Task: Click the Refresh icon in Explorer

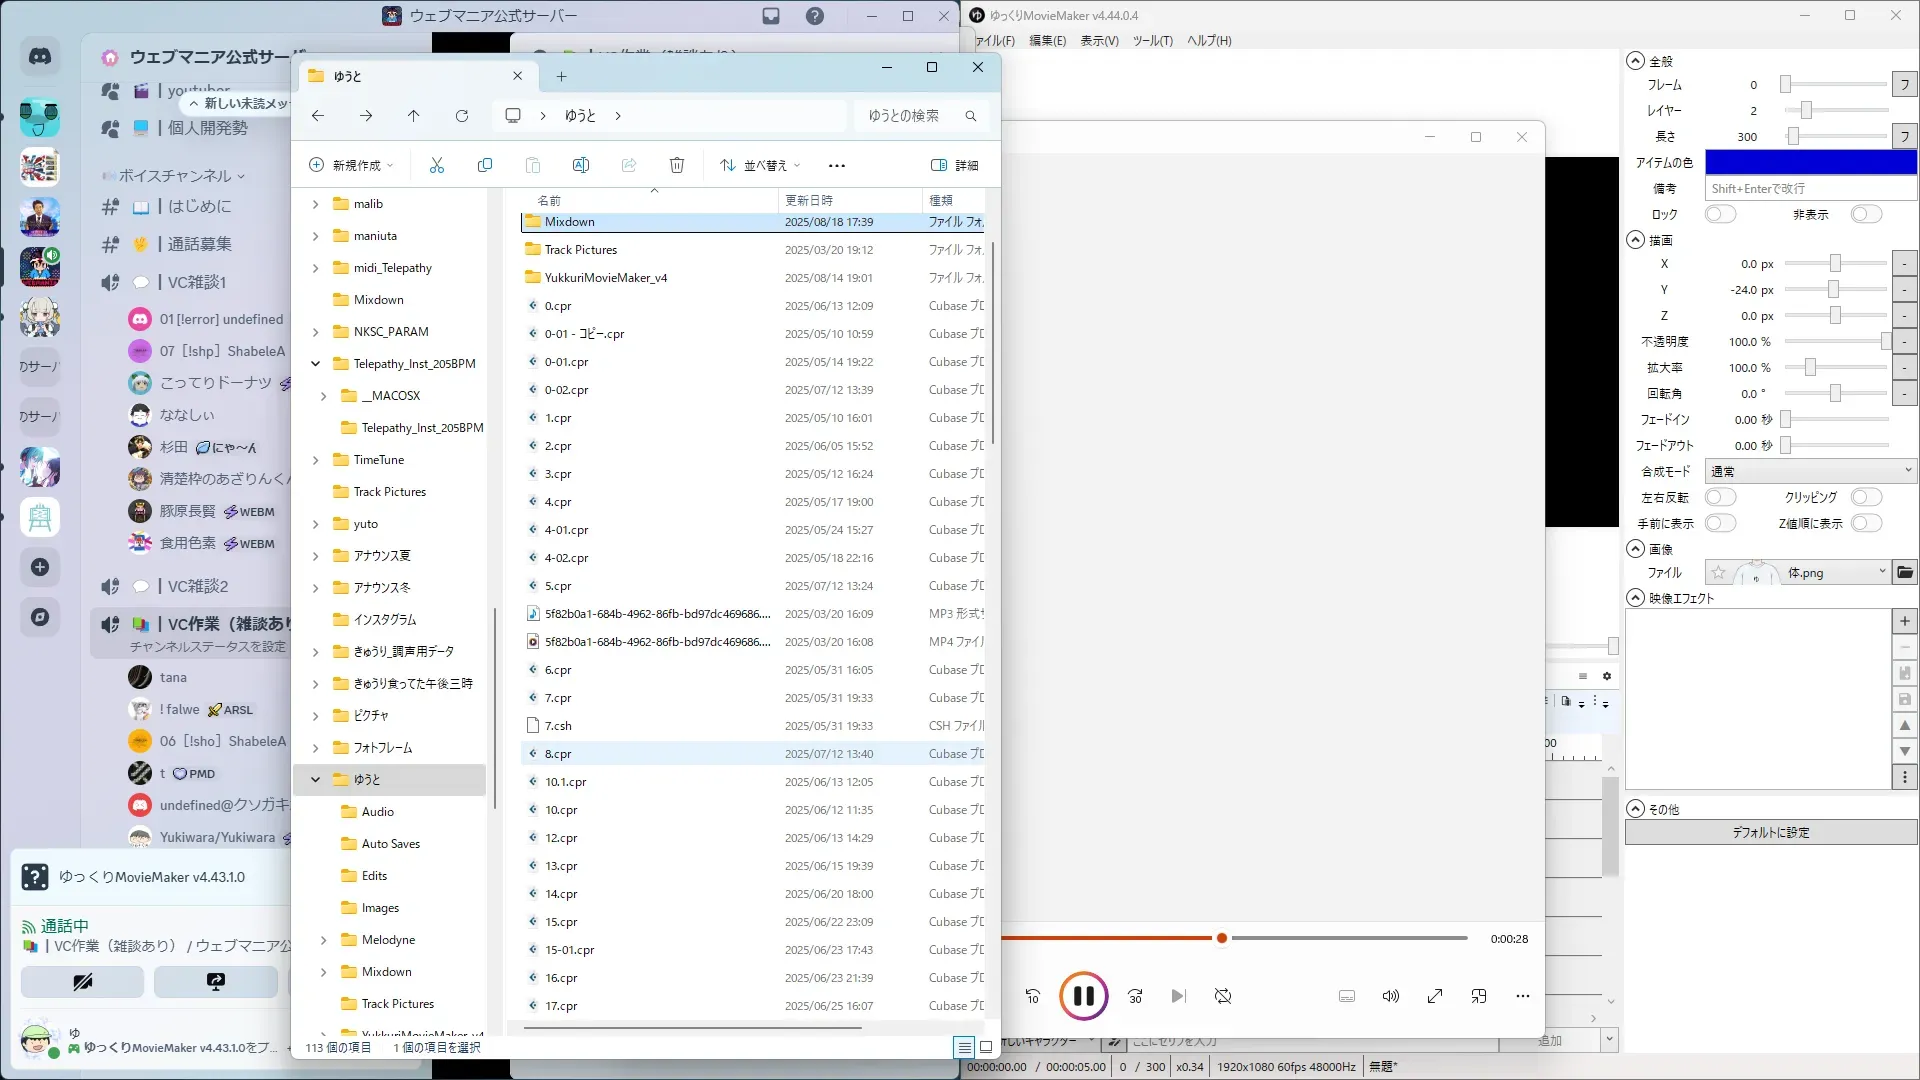Action: [462, 116]
